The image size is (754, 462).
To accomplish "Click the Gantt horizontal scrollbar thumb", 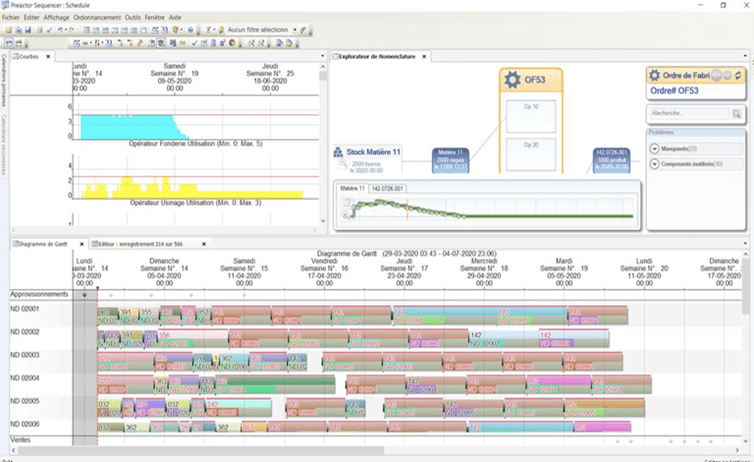I will tap(201, 450).
